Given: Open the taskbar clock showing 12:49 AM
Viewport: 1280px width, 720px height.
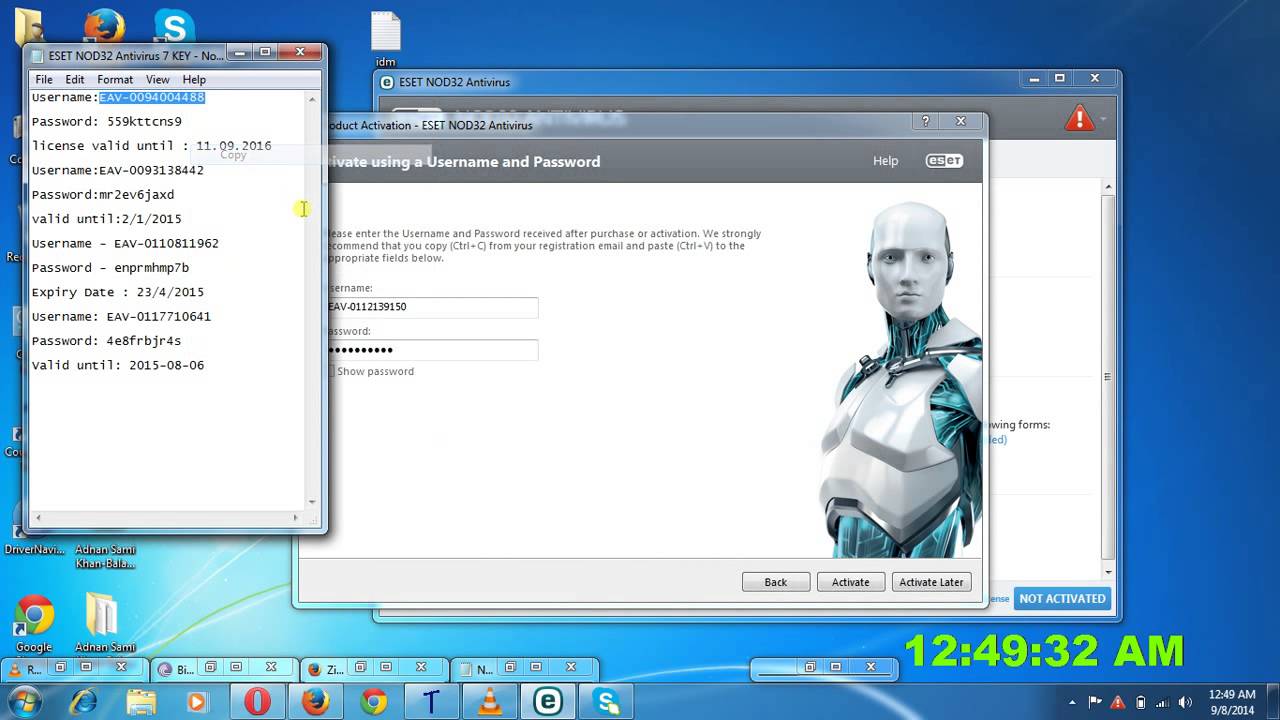Looking at the screenshot, I should [1231, 702].
